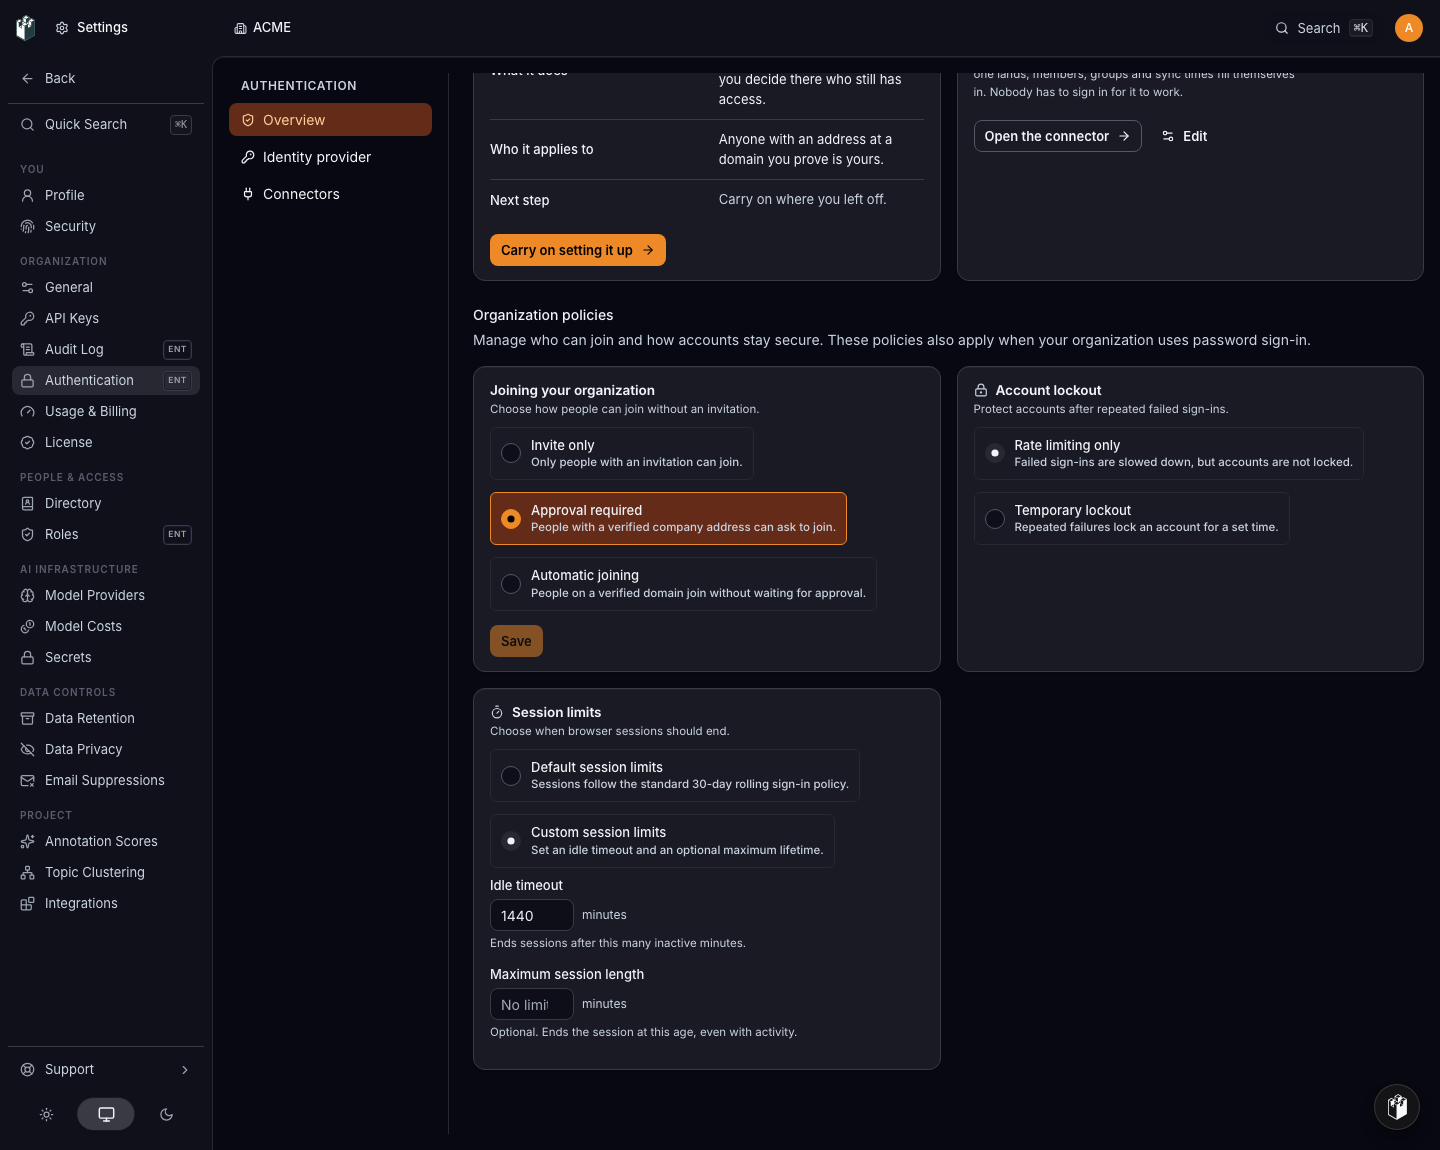Click the Settings gear icon in header
Viewport: 1440px width, 1150px height.
pos(62,28)
